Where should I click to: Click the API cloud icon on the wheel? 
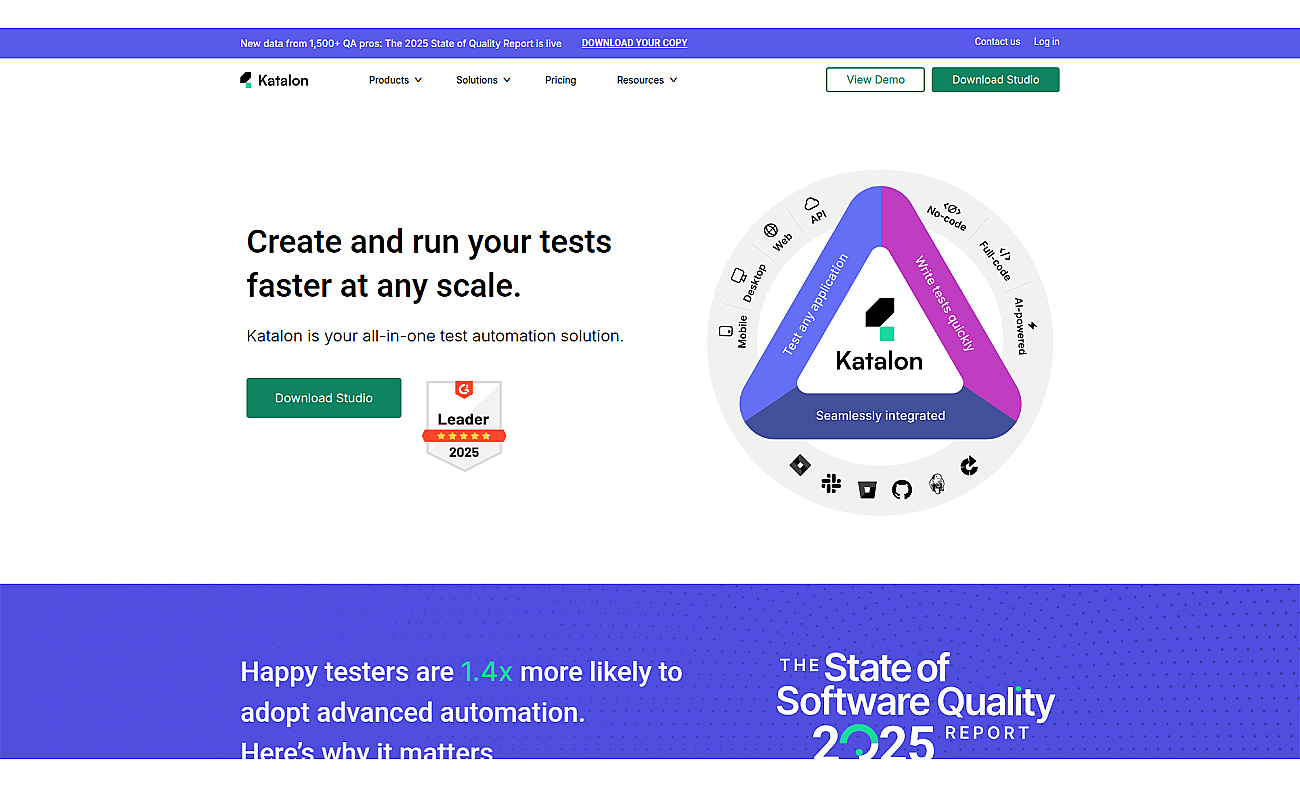coord(812,204)
